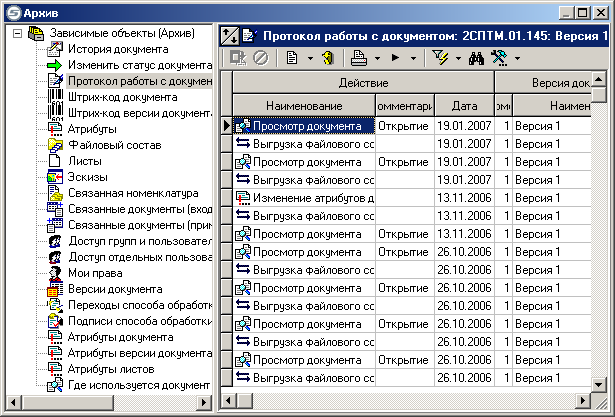
Task: Click the printer icon in toolbar
Action: [x=359, y=59]
